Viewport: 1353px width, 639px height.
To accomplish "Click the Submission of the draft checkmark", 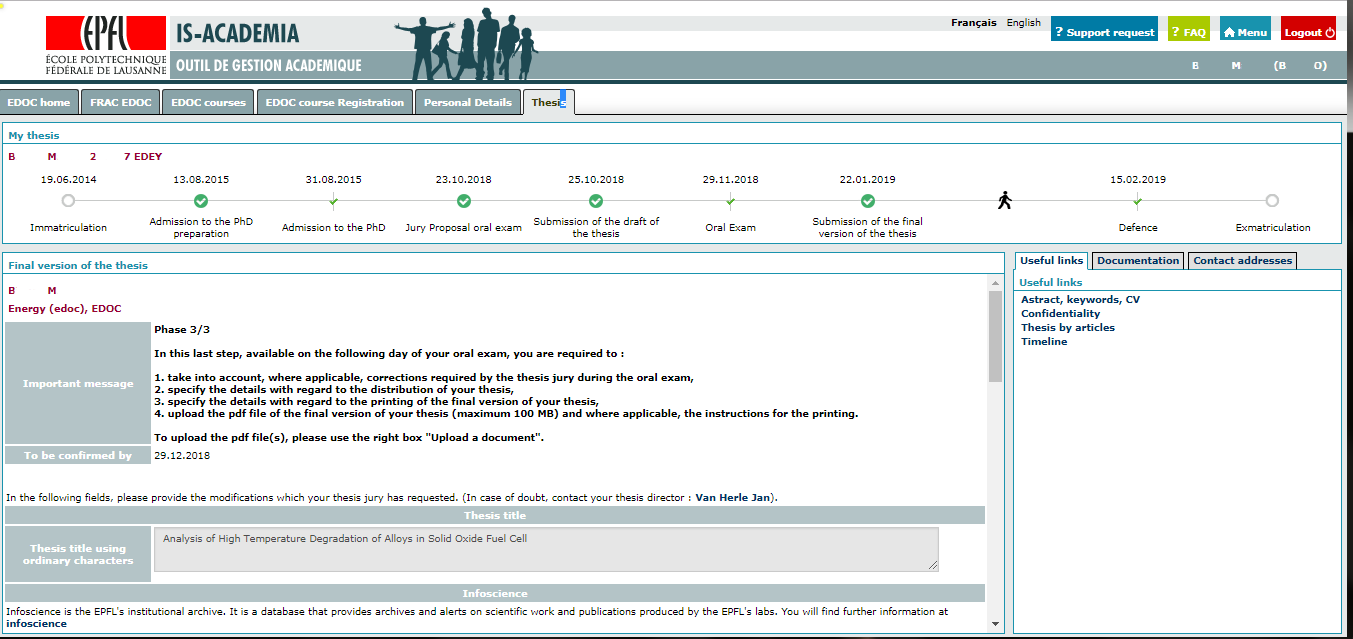I will pyautogui.click(x=596, y=200).
